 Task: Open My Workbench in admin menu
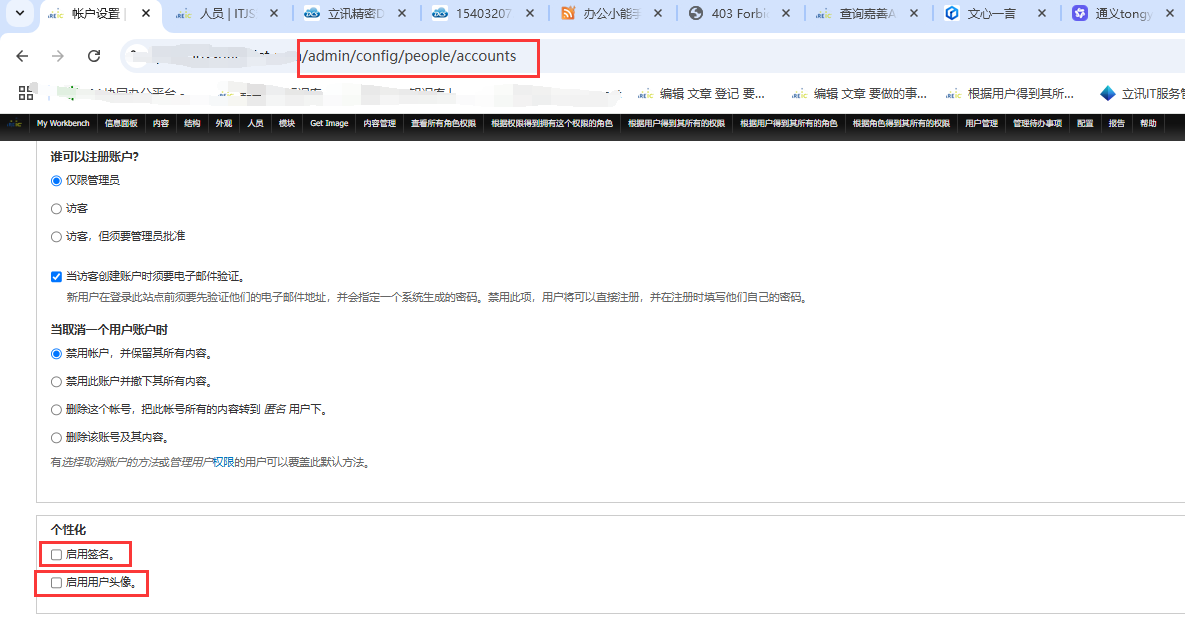pyautogui.click(x=63, y=124)
